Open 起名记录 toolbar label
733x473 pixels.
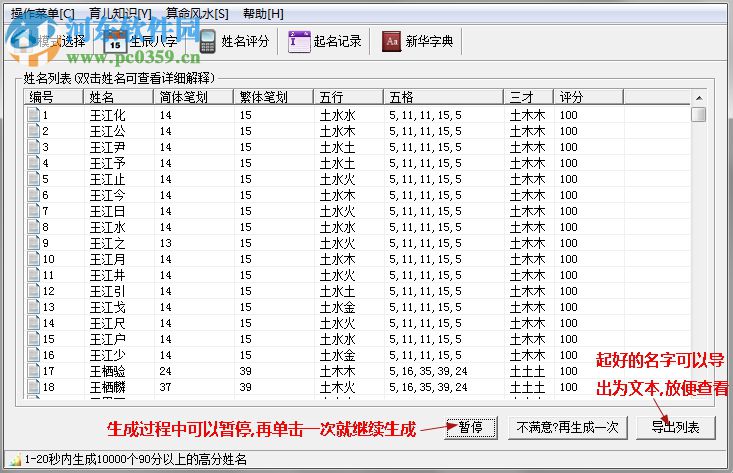coord(338,42)
